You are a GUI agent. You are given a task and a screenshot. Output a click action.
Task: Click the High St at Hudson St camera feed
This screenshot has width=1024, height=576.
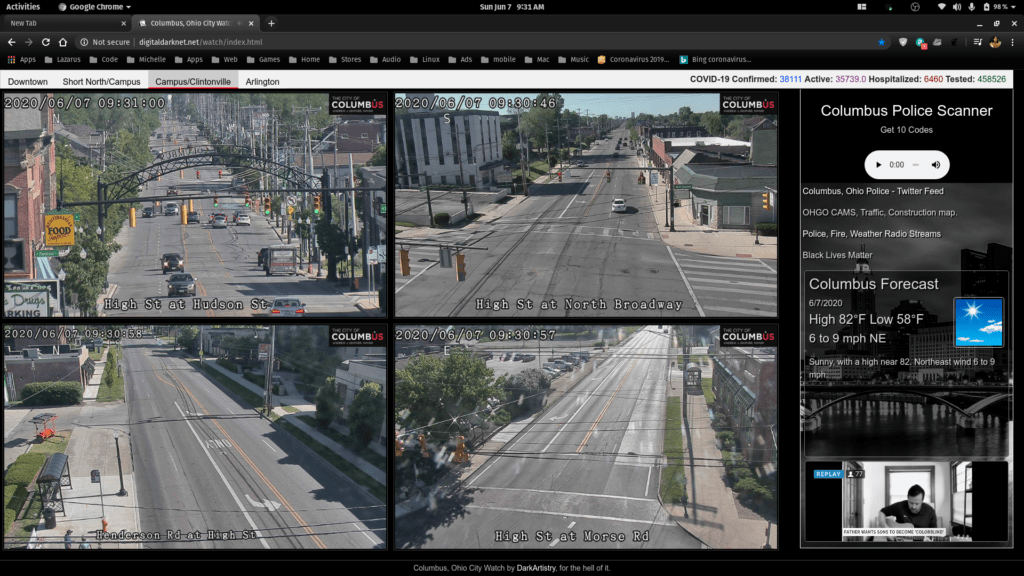195,204
